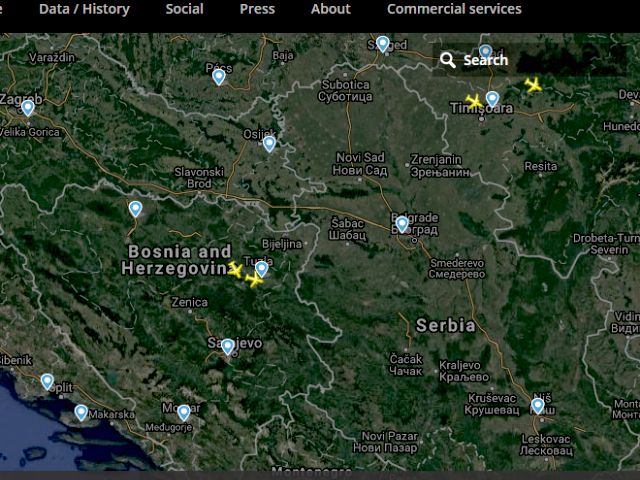
Task: Click the Serbia country label
Action: pyautogui.click(x=446, y=326)
